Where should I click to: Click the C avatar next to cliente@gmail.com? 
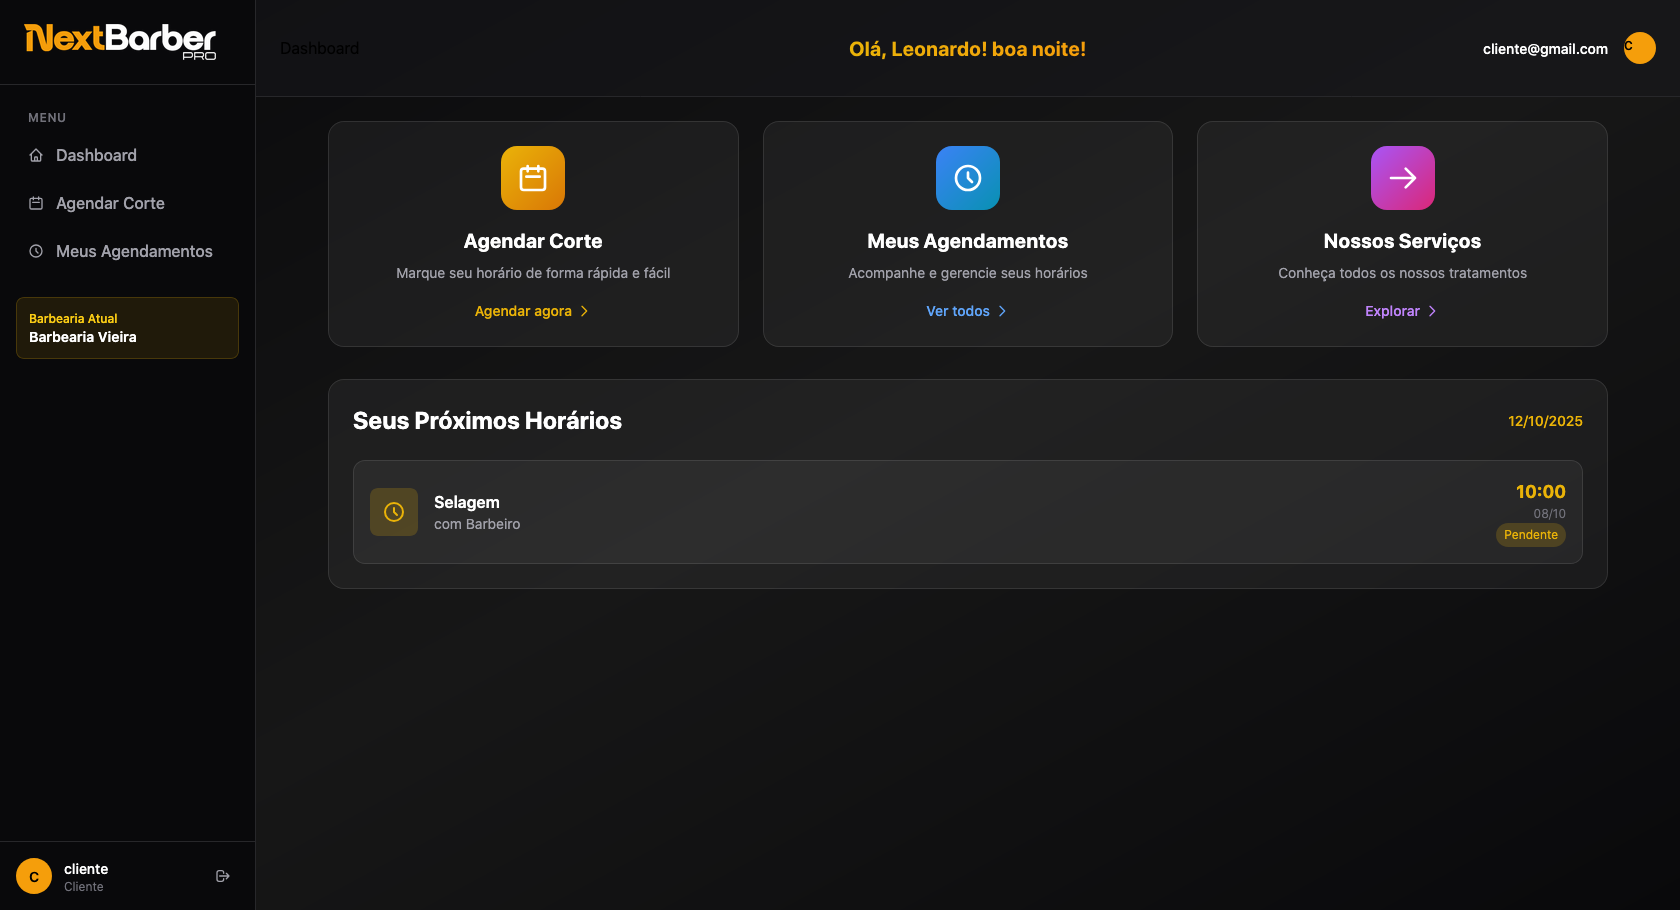tap(1639, 48)
